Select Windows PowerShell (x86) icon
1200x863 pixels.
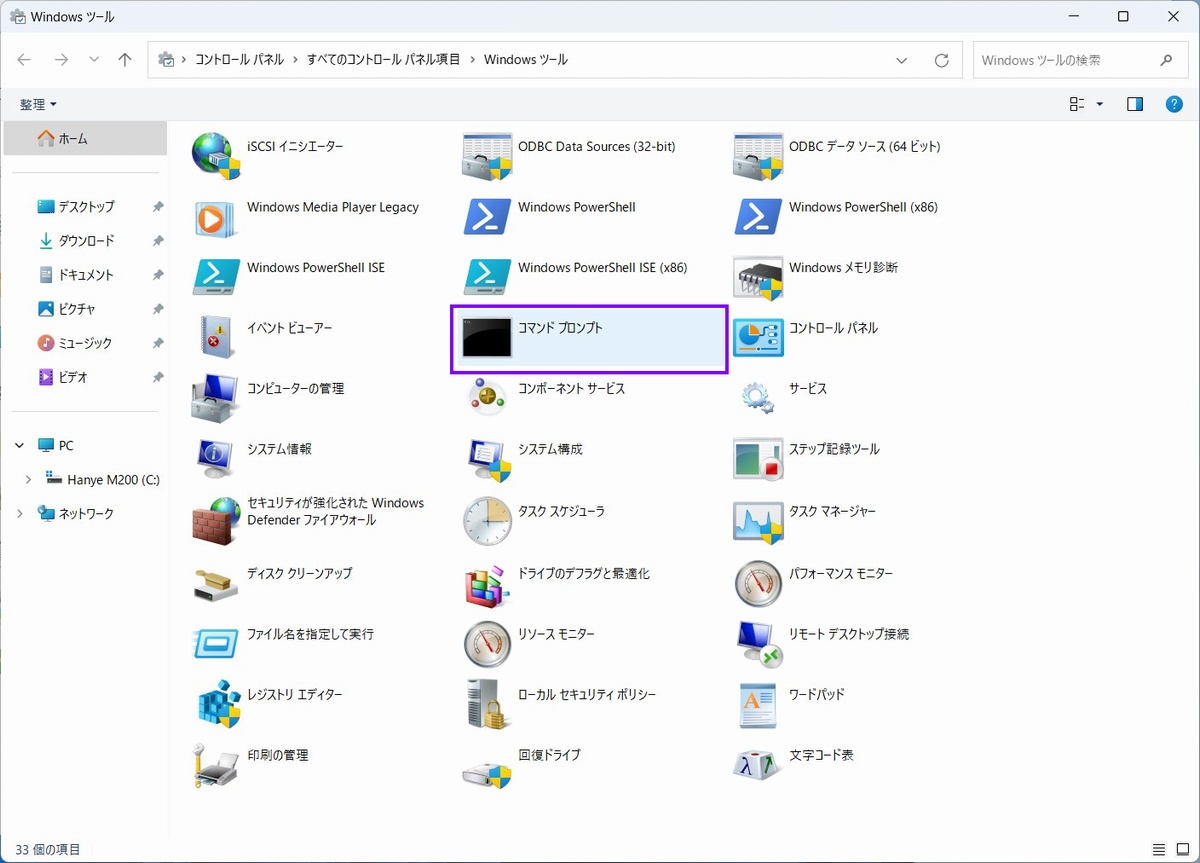click(x=758, y=216)
